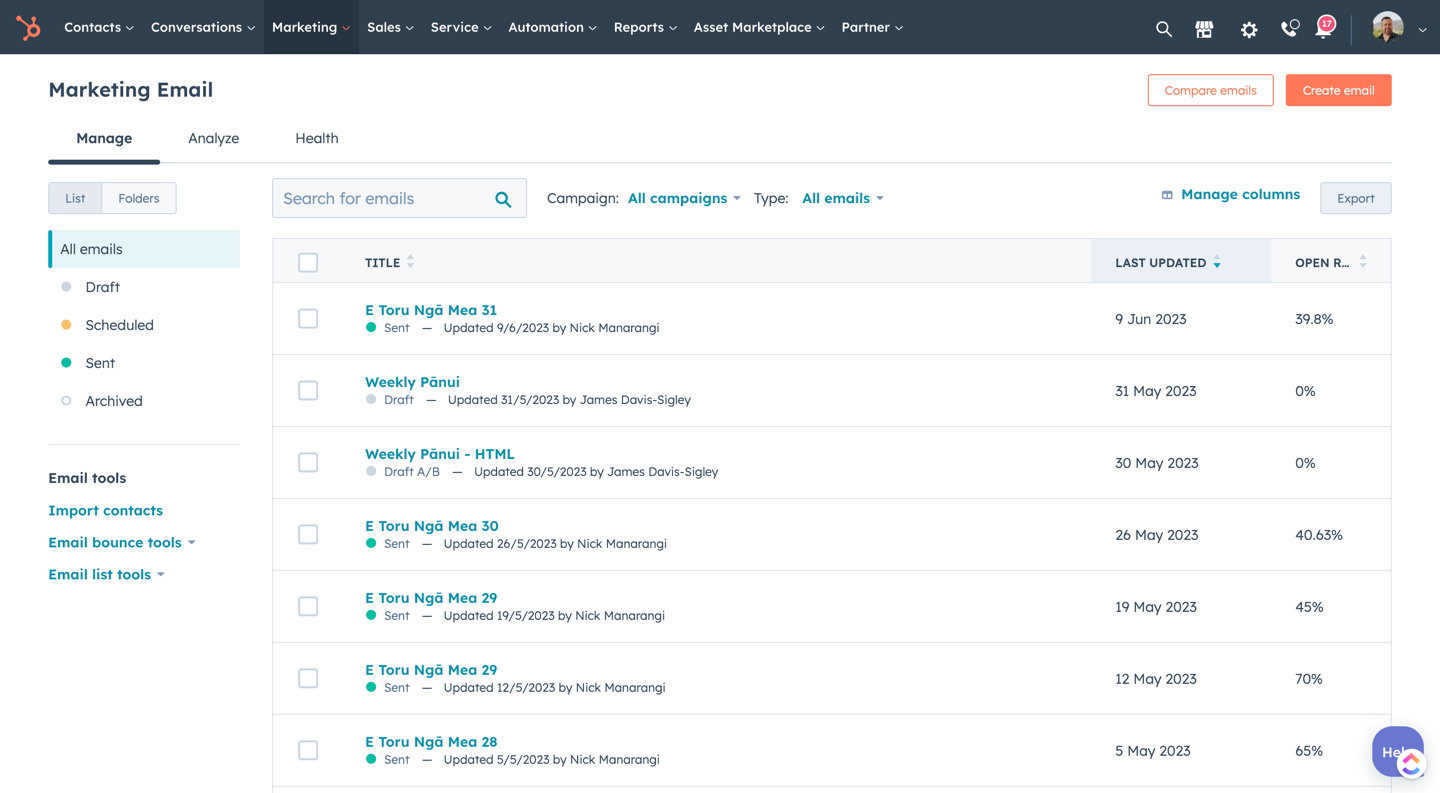The image size is (1440, 793).
Task: Select the Manage tab
Action: coord(104,139)
